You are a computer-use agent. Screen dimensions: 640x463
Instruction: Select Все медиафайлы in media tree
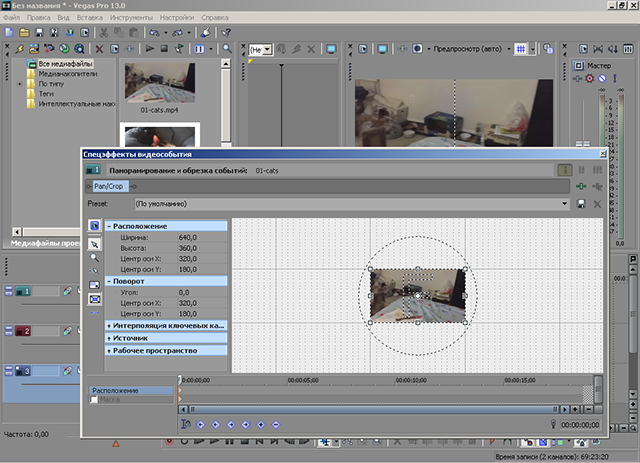pos(65,64)
